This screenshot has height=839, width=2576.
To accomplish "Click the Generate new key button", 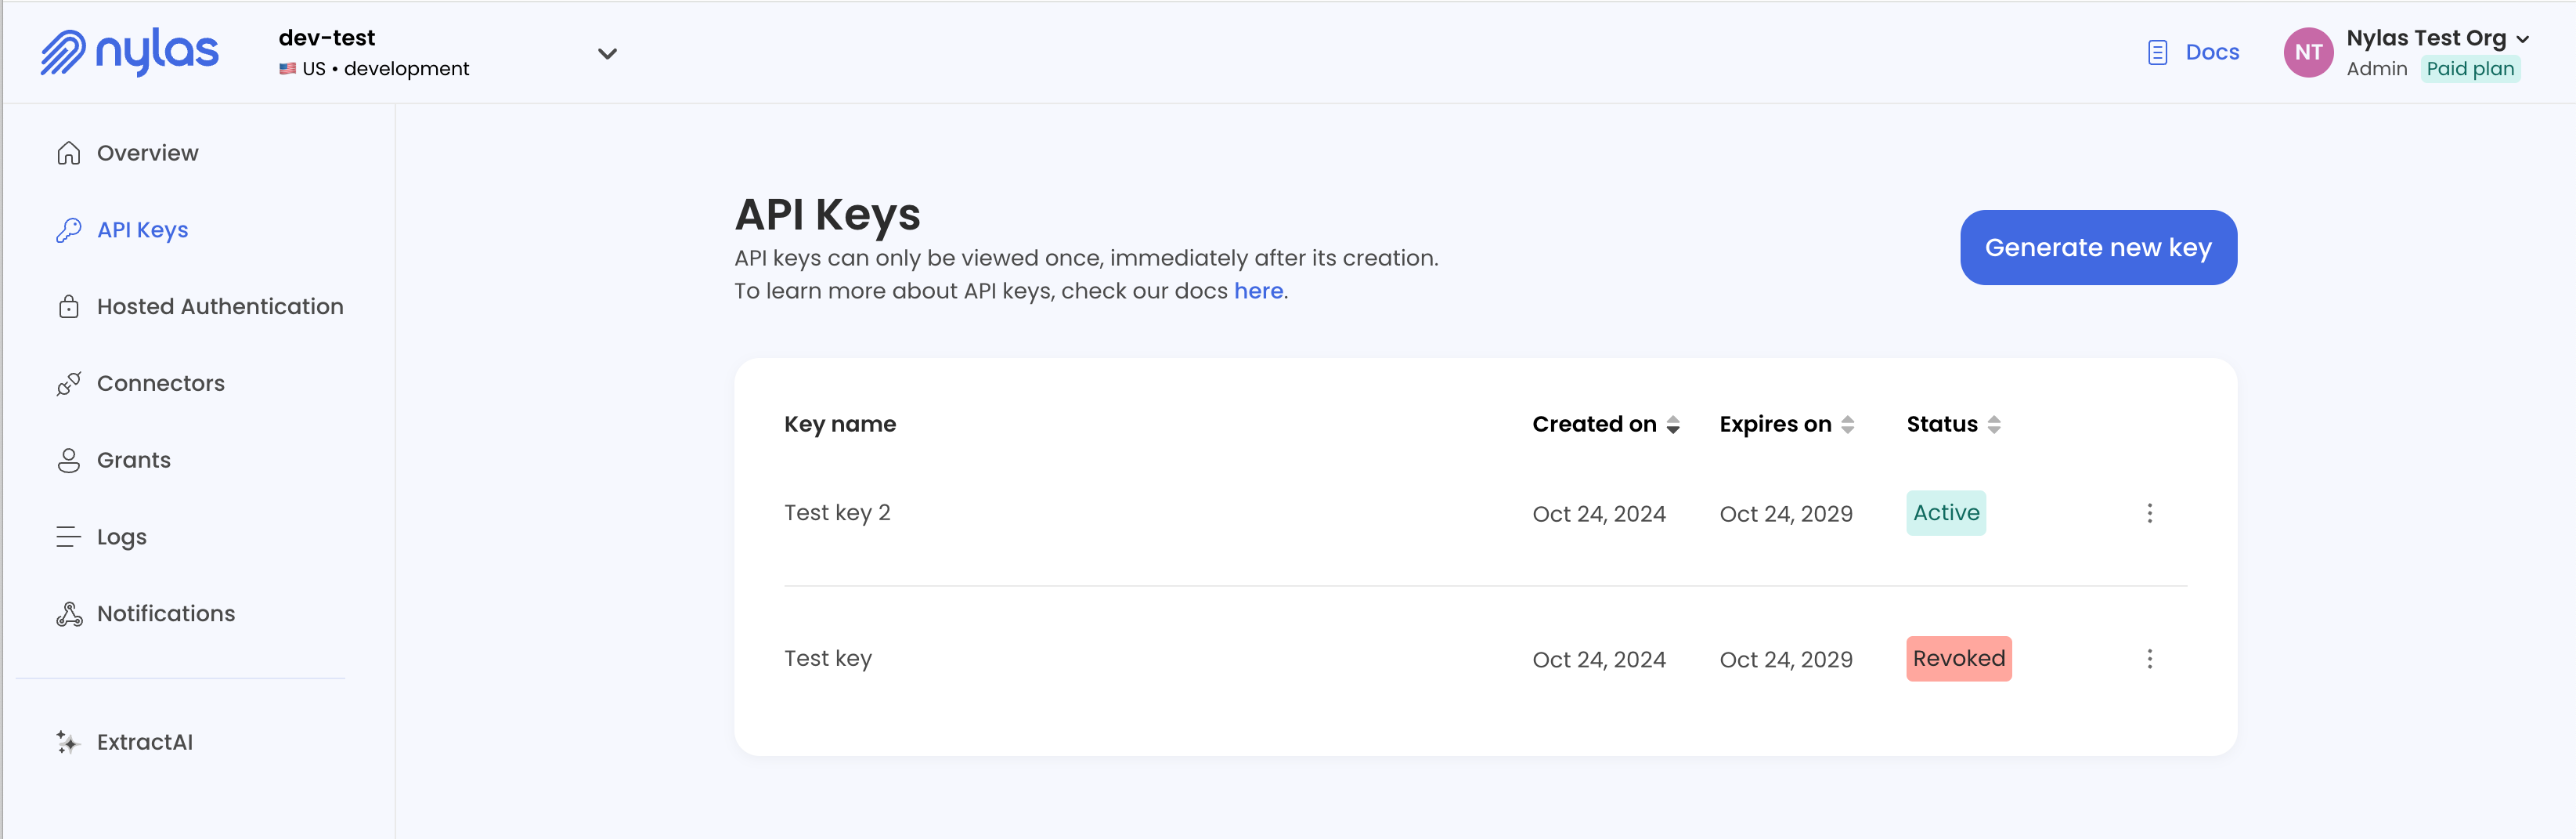I will (2098, 247).
